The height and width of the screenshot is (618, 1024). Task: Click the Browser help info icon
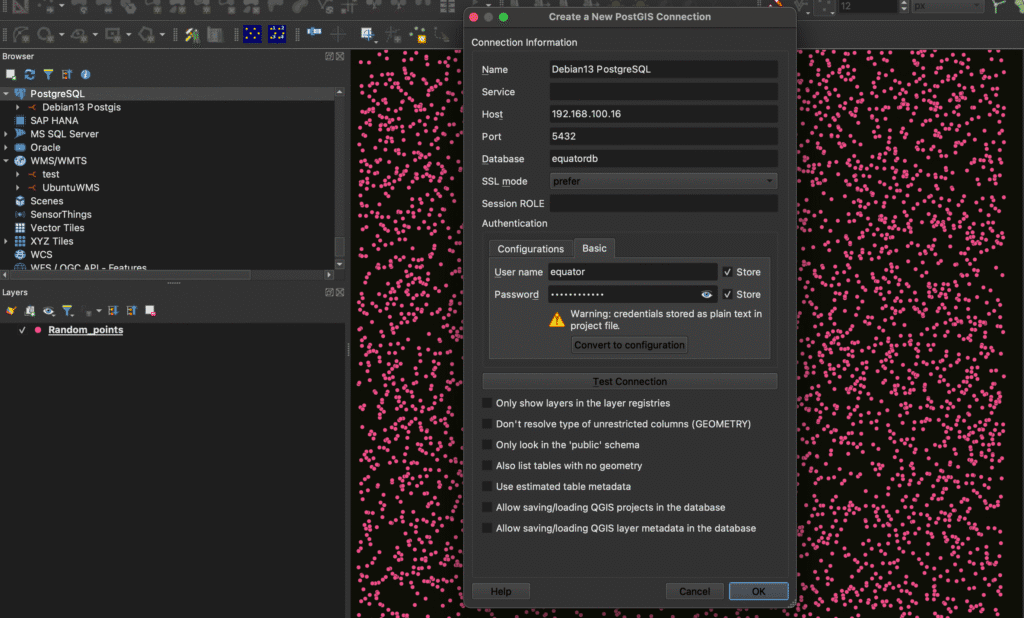85,75
